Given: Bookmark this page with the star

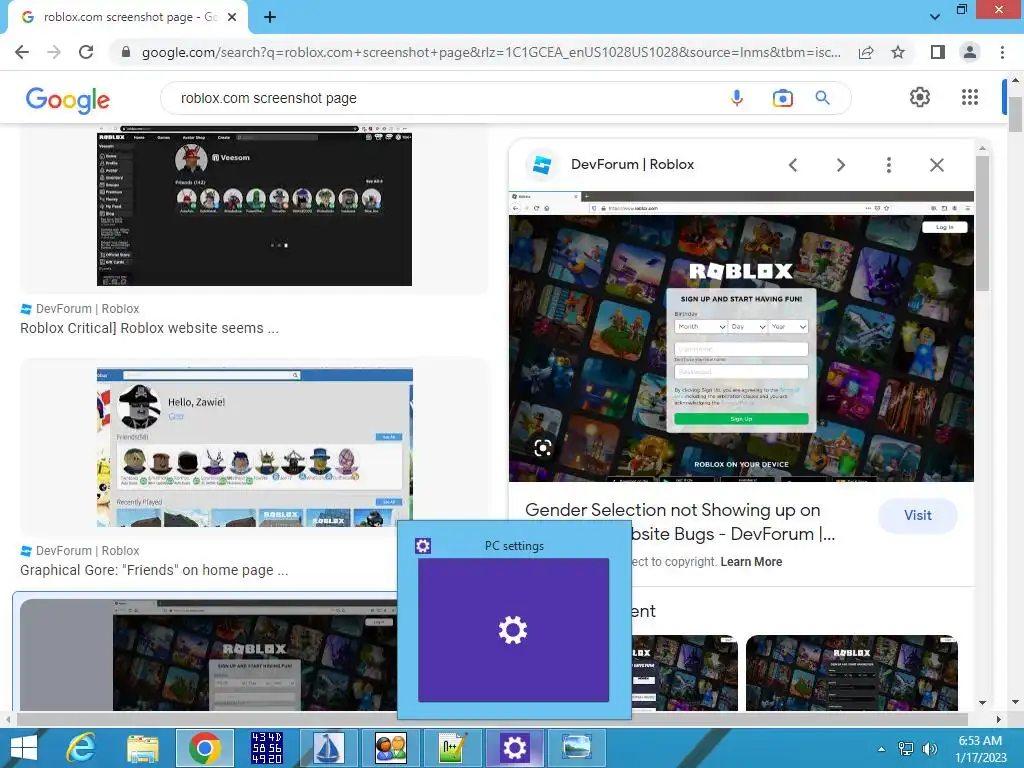Looking at the screenshot, I should click(898, 52).
